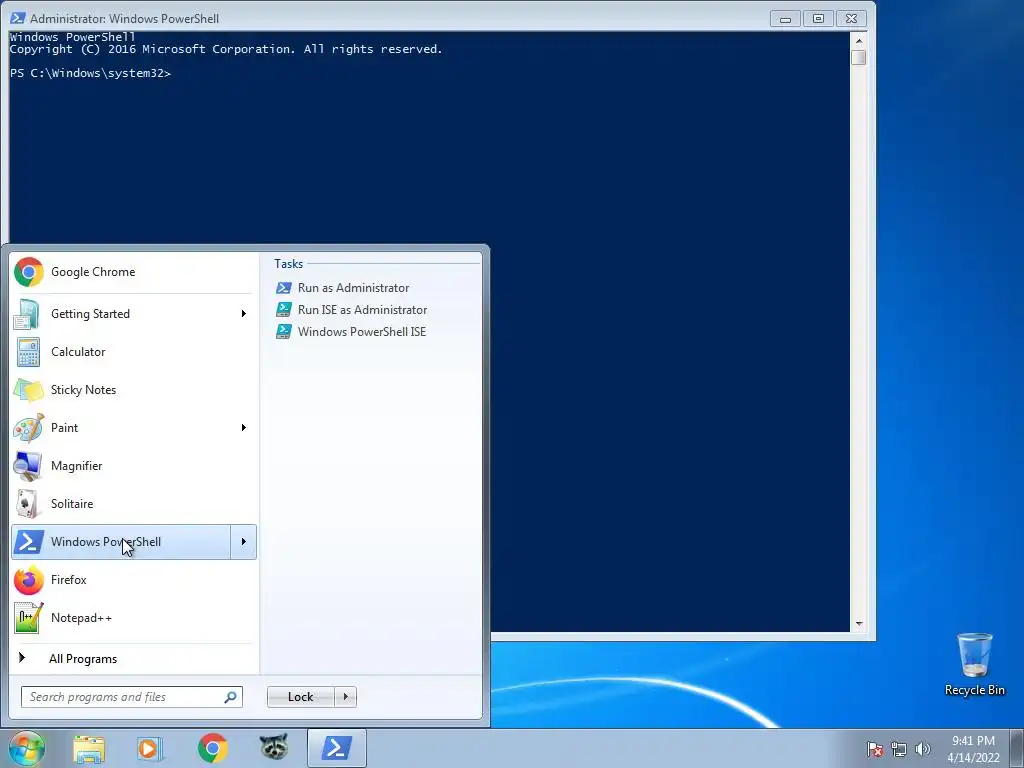Expand Getting Started submenu arrow
Screen dimensions: 1024x768
pyautogui.click(x=244, y=314)
